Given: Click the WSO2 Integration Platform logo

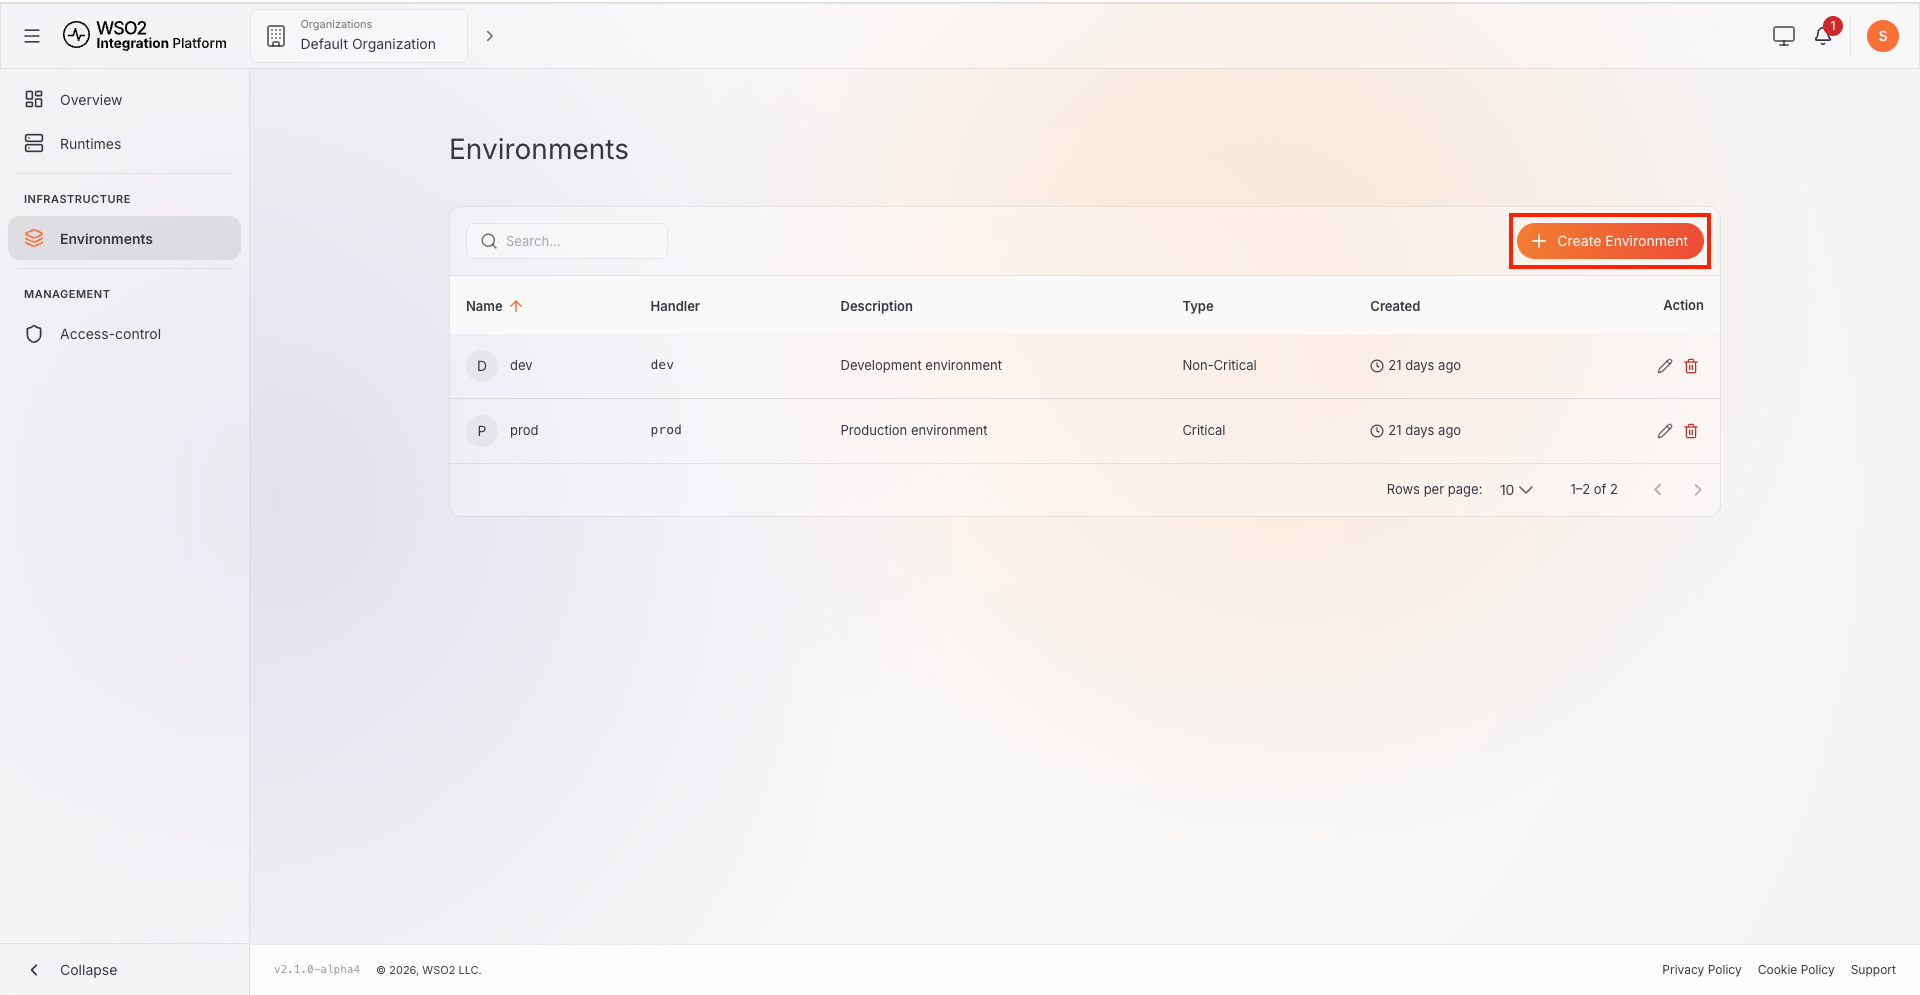Looking at the screenshot, I should coord(145,36).
